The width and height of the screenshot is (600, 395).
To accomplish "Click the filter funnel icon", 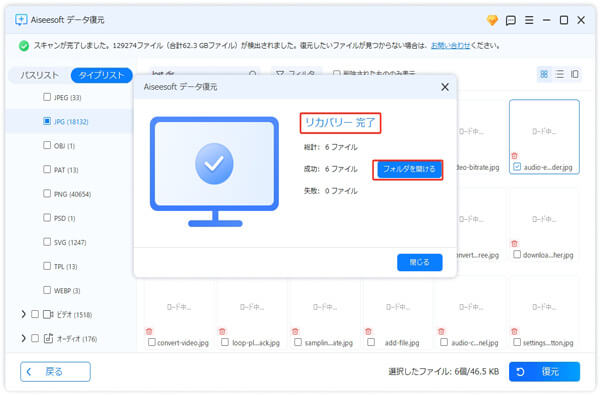I will [x=280, y=73].
